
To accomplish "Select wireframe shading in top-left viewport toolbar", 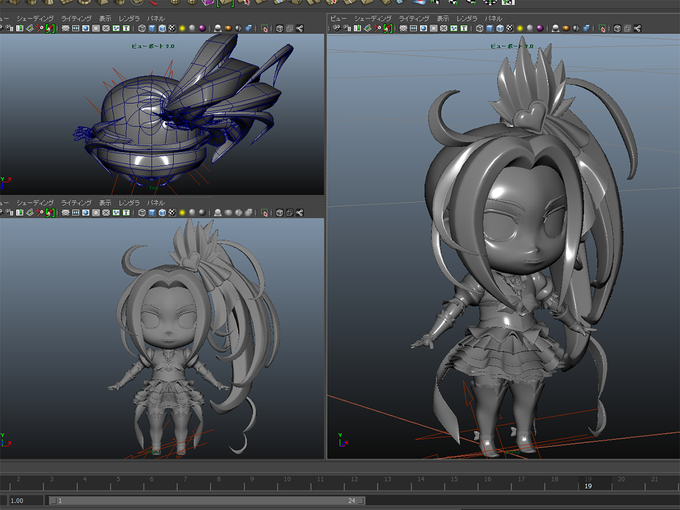I will click(x=142, y=28).
